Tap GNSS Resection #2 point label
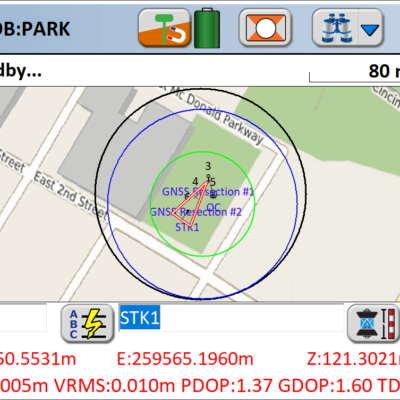The width and height of the screenshot is (400, 400). 196,212
